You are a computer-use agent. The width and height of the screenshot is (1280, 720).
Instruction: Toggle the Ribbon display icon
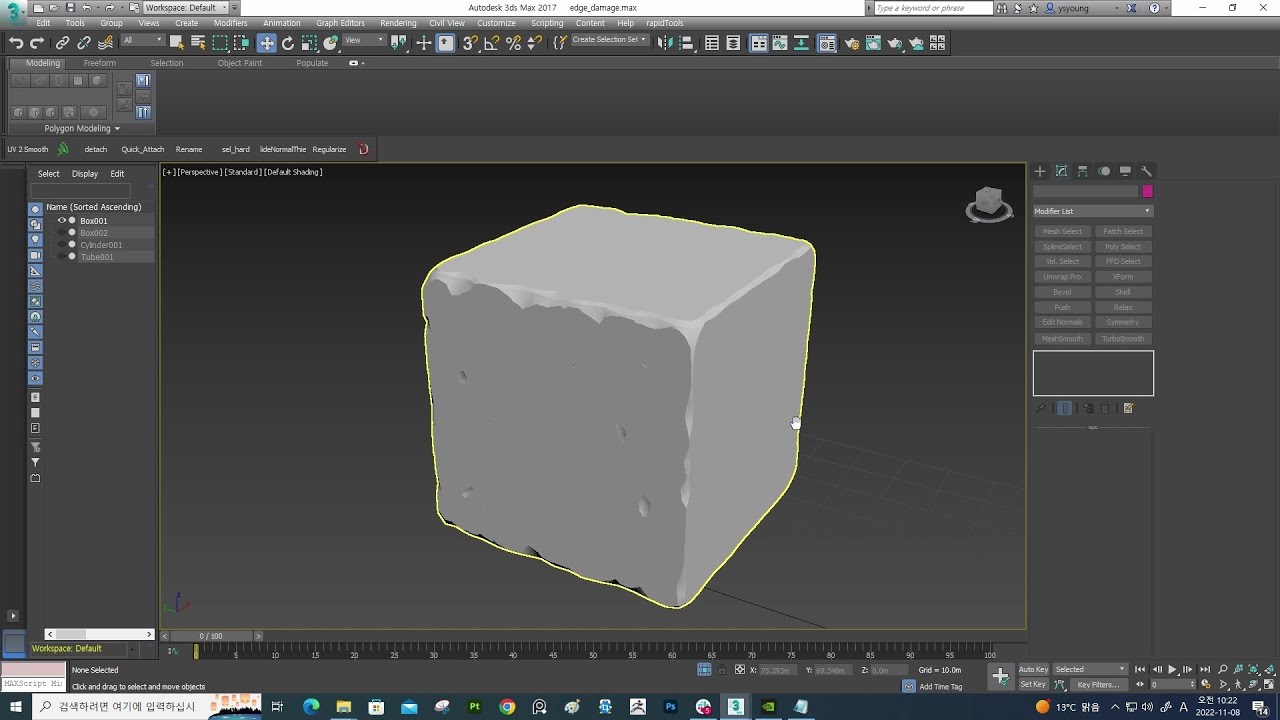click(x=759, y=43)
